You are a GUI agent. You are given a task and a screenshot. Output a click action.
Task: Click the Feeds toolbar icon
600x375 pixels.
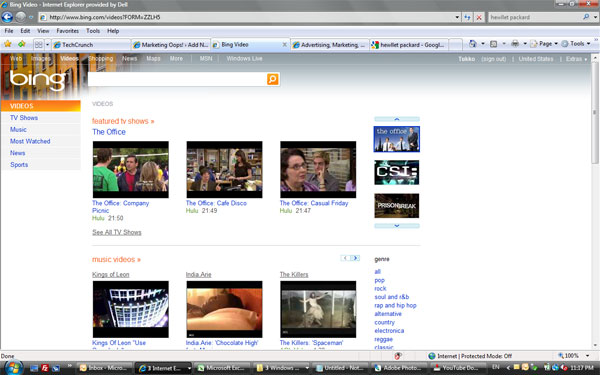coord(494,44)
